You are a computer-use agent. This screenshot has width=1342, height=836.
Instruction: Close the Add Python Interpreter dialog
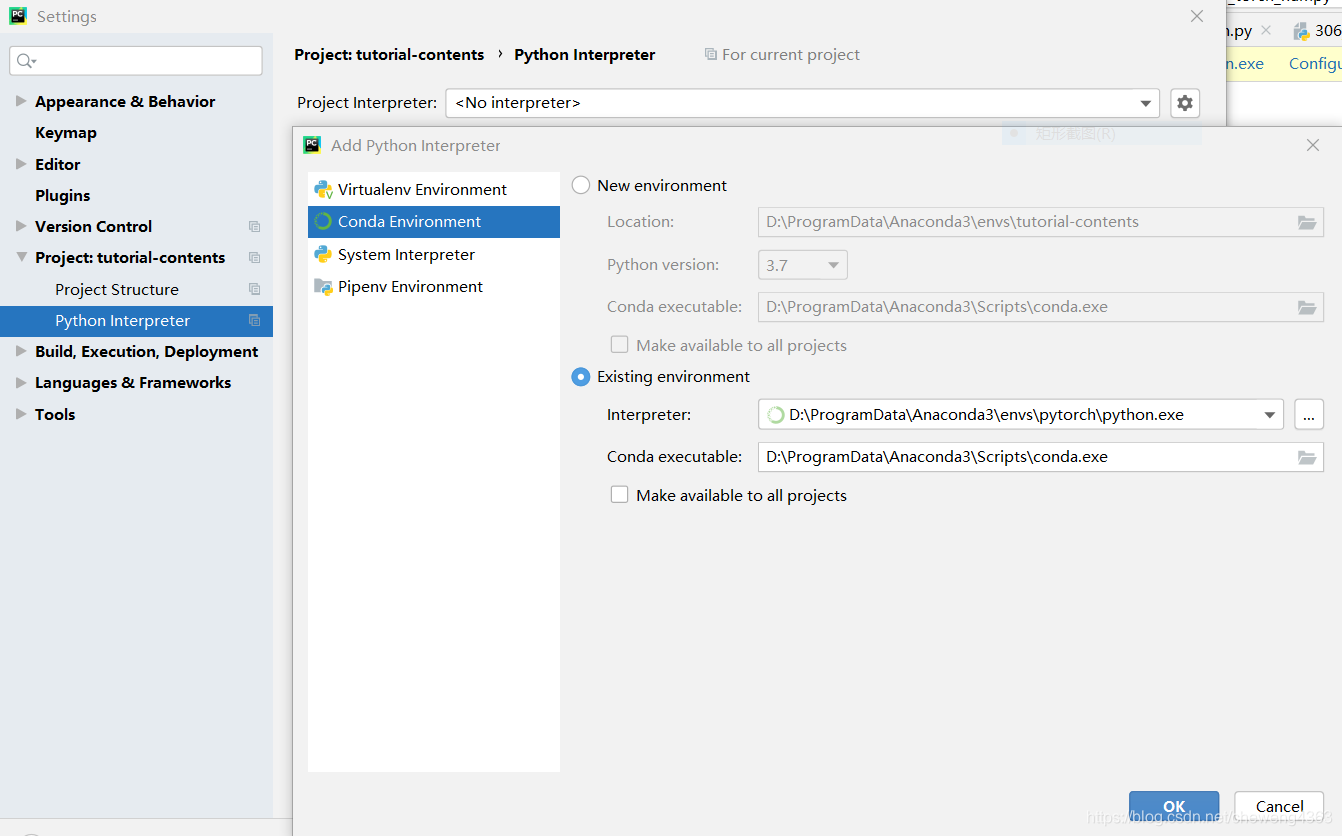tap(1313, 145)
